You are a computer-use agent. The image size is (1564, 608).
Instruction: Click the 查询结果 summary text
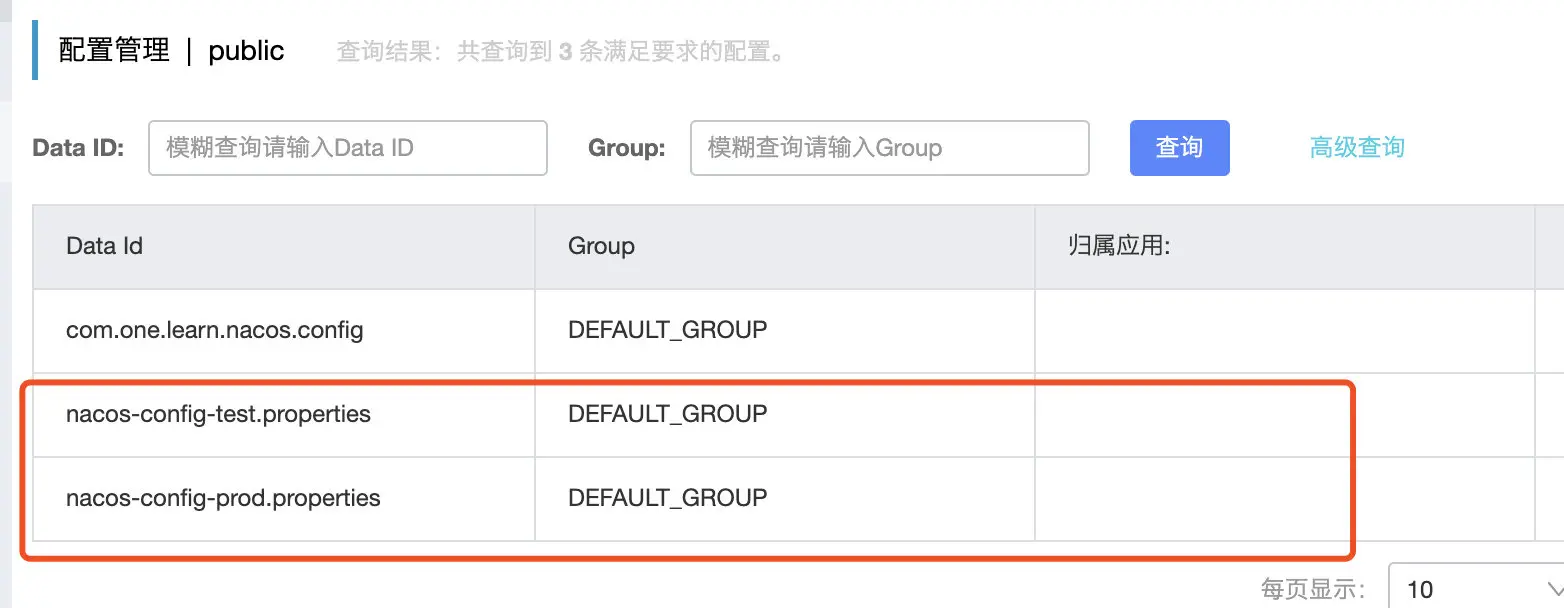coord(560,52)
